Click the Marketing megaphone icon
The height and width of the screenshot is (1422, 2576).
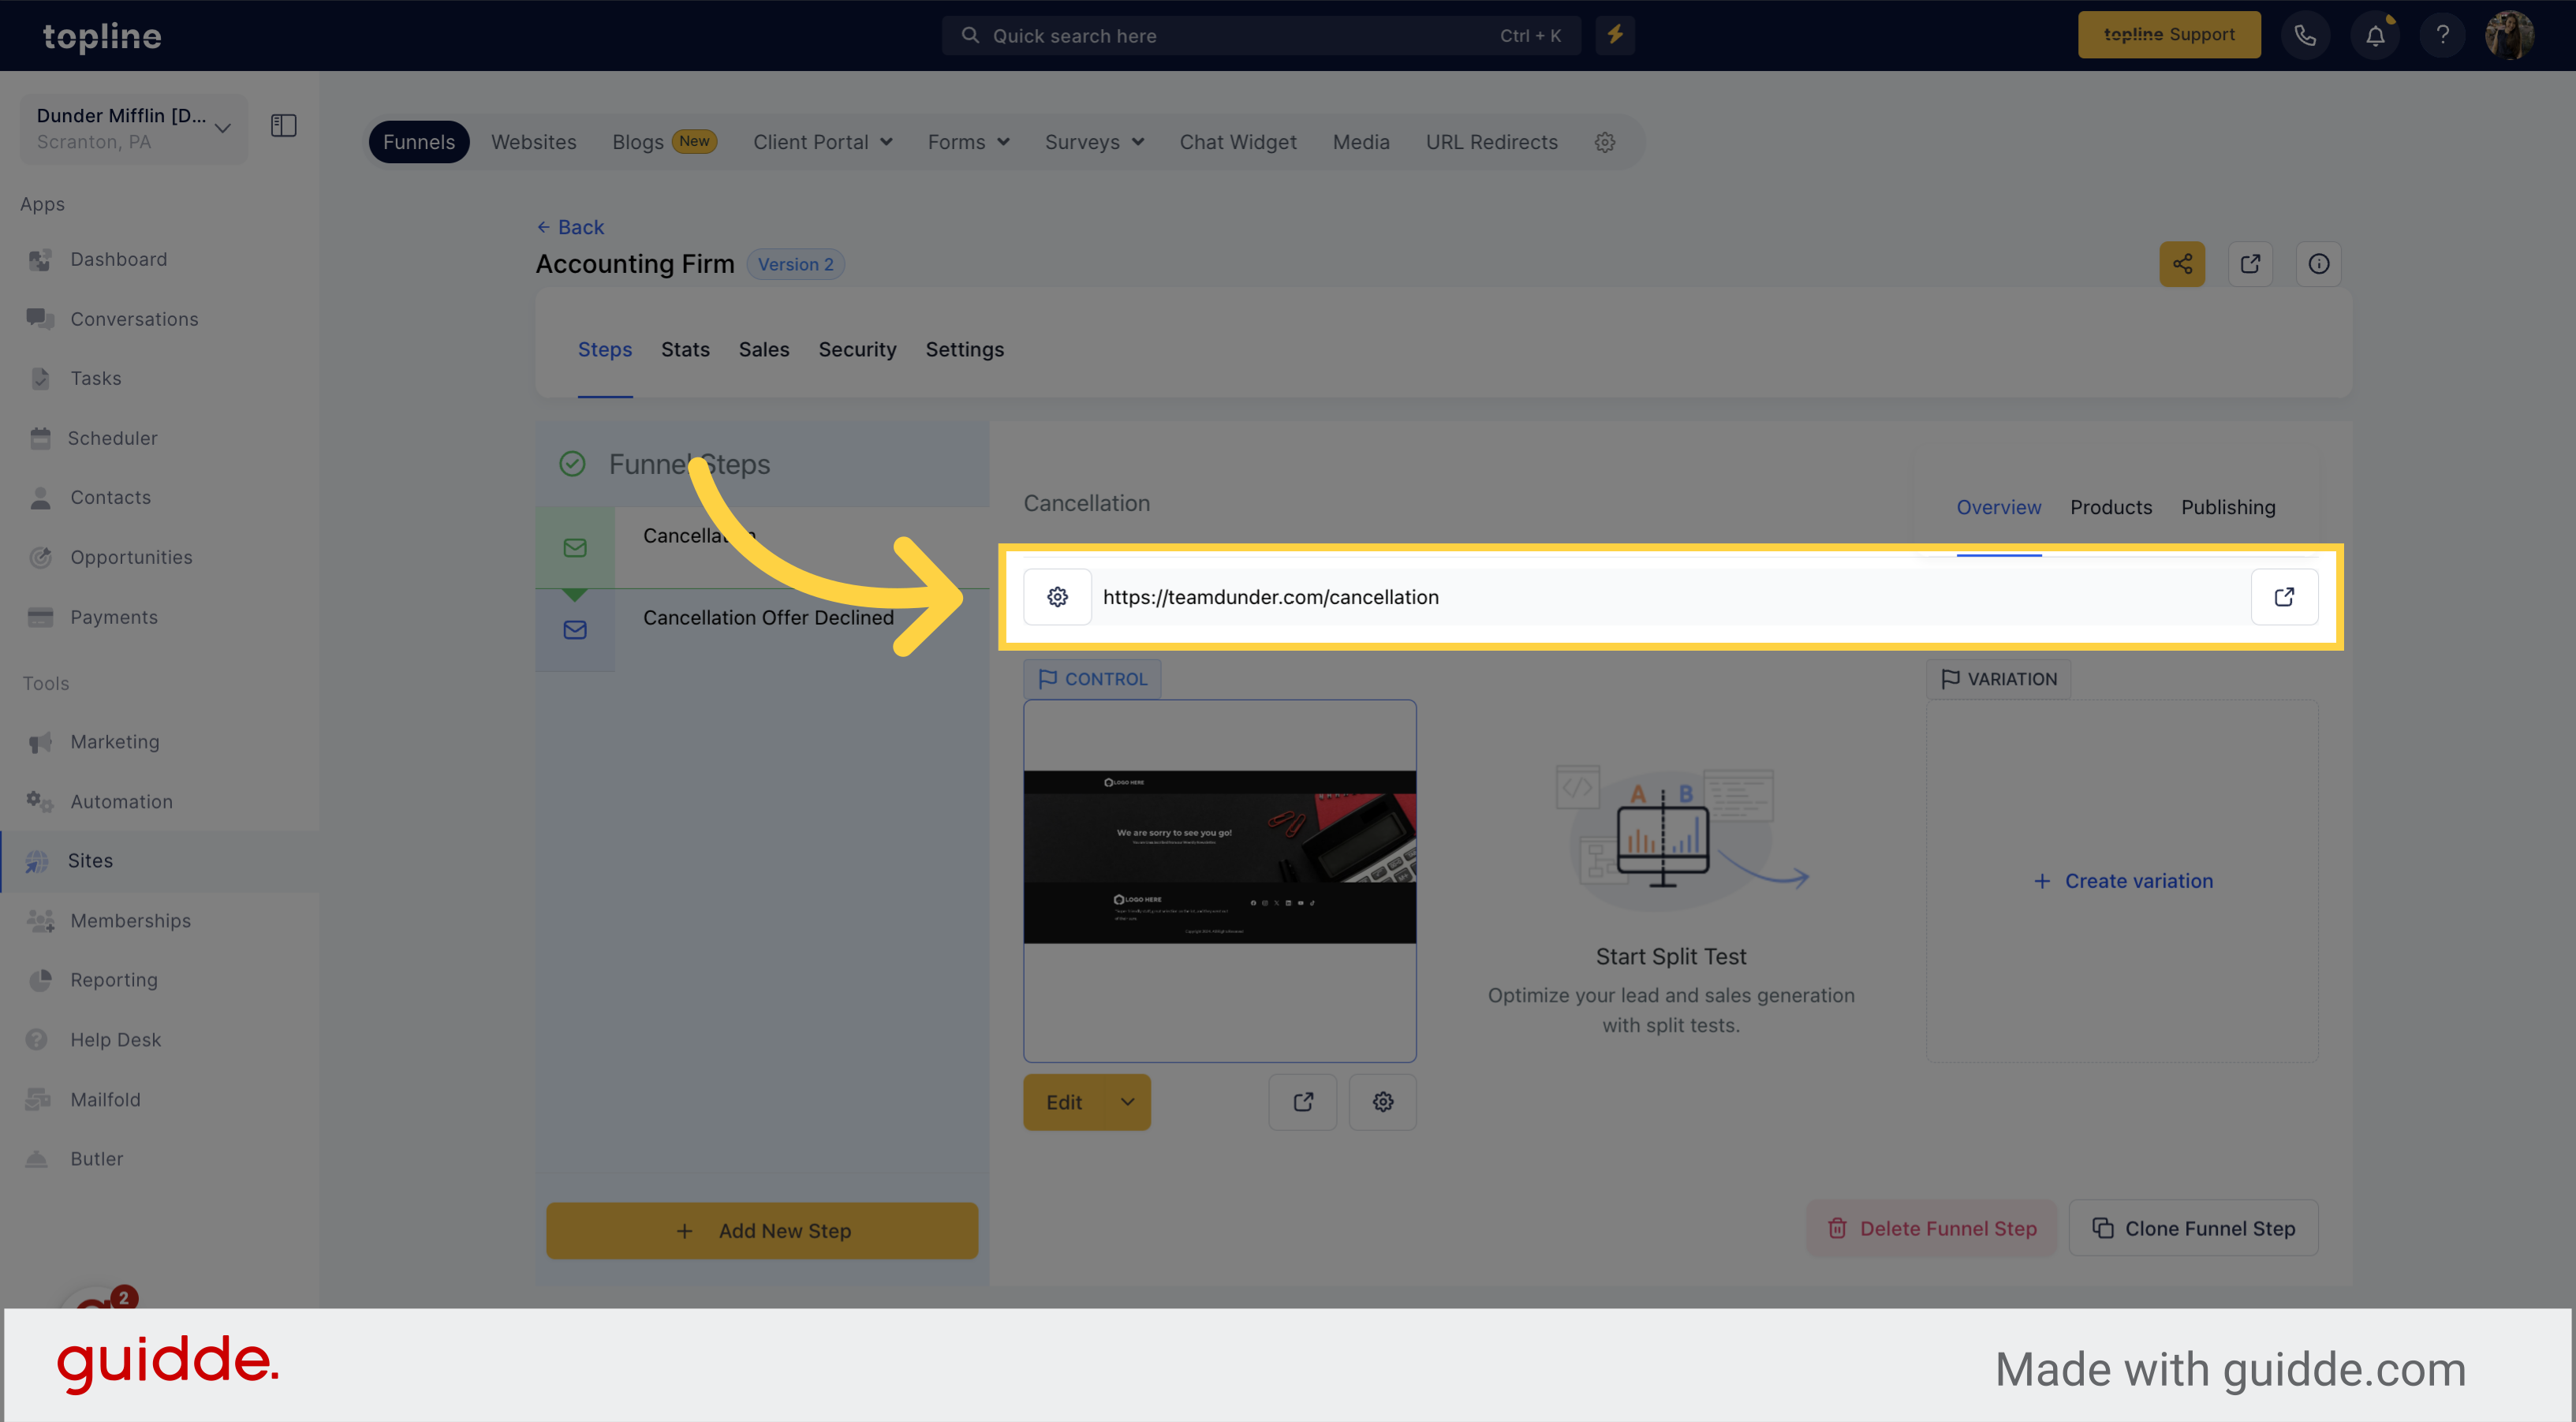(x=40, y=742)
